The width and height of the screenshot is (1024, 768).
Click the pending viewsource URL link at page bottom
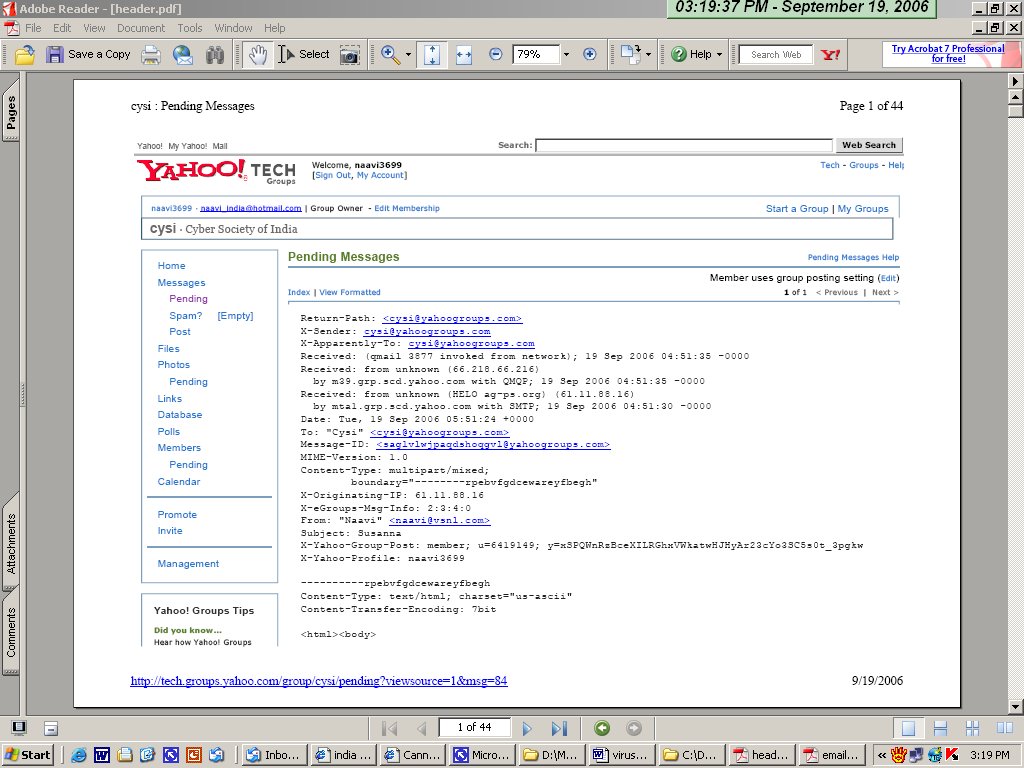coord(319,680)
